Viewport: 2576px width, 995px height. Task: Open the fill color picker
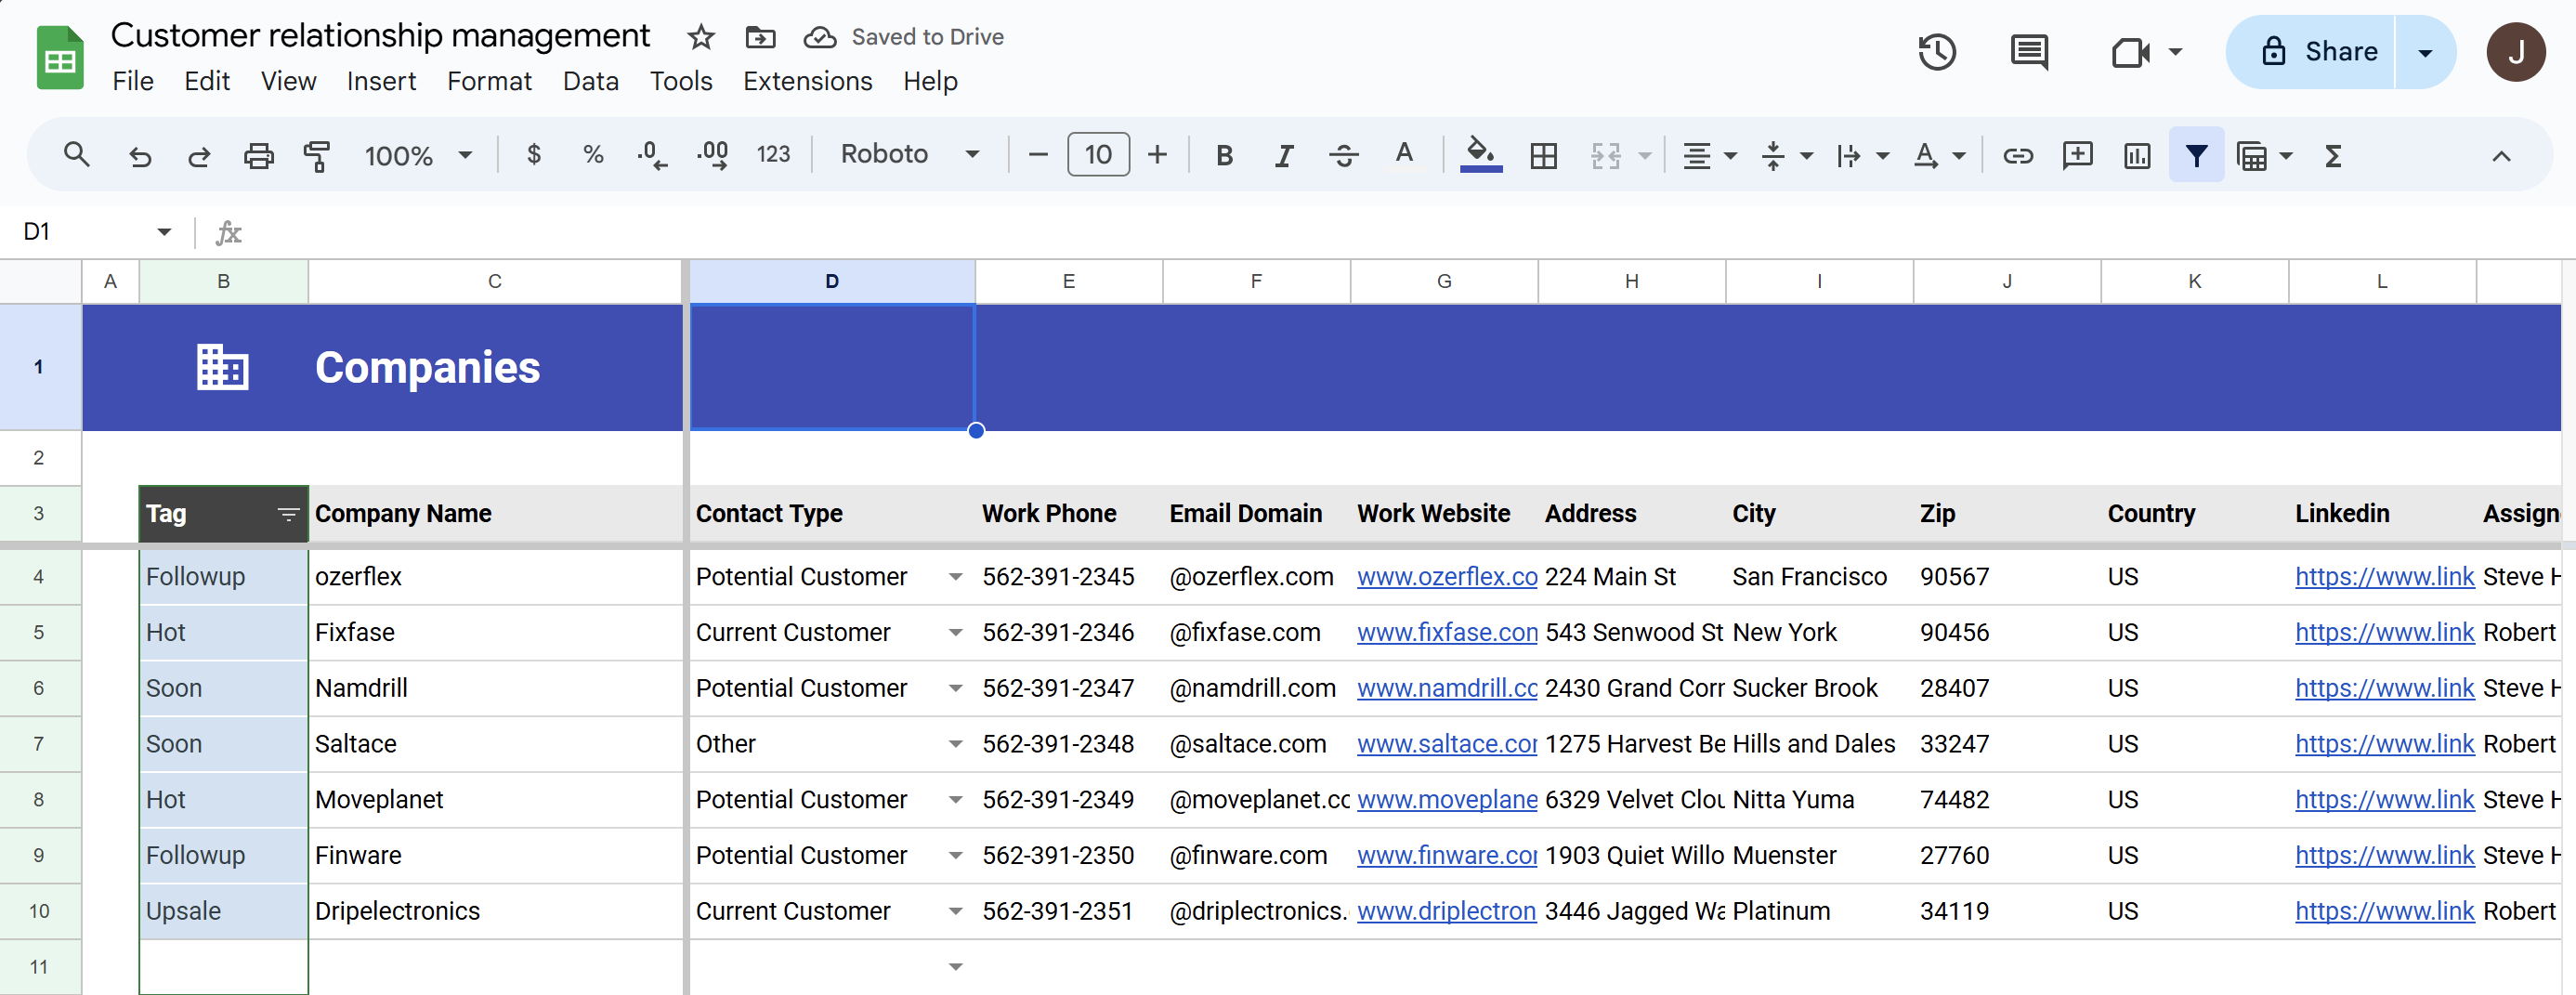point(1480,155)
